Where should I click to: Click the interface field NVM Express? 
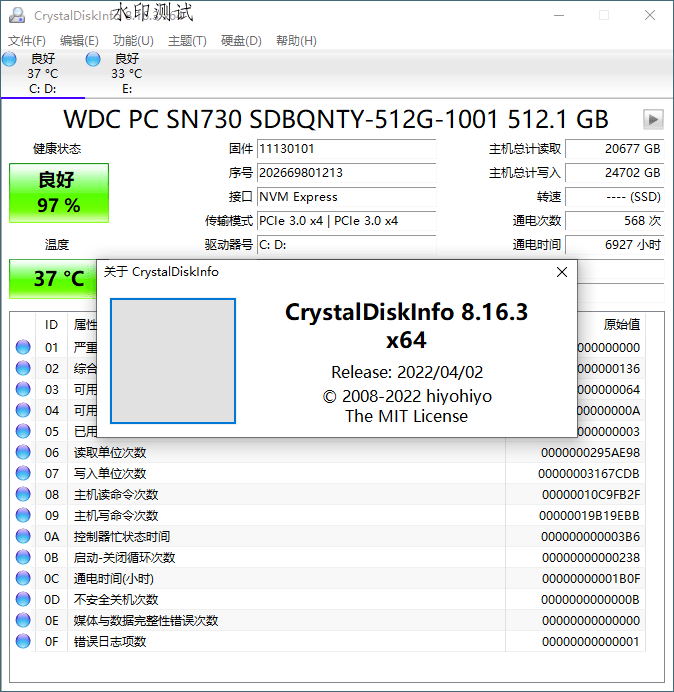point(346,196)
